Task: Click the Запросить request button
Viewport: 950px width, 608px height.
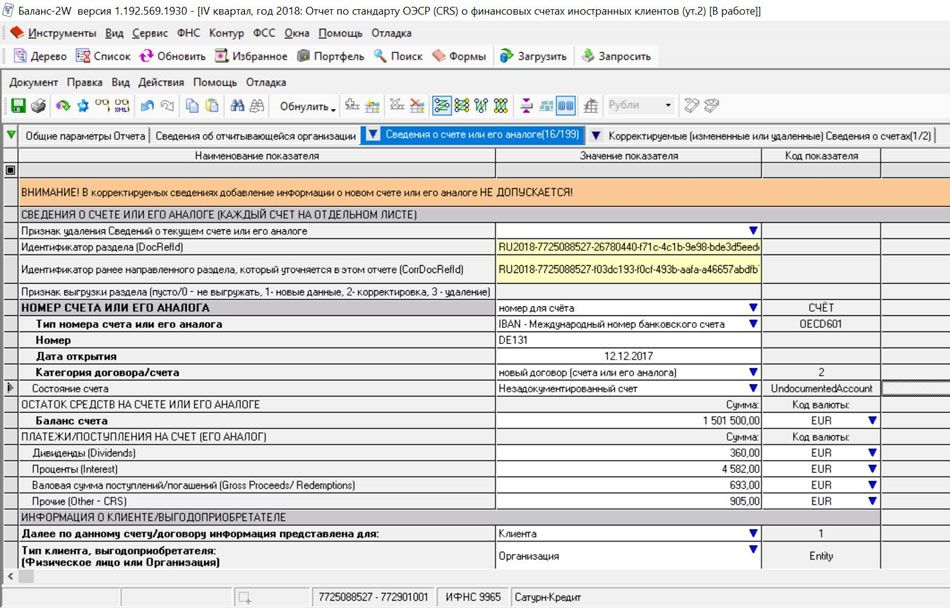Action: pos(616,56)
